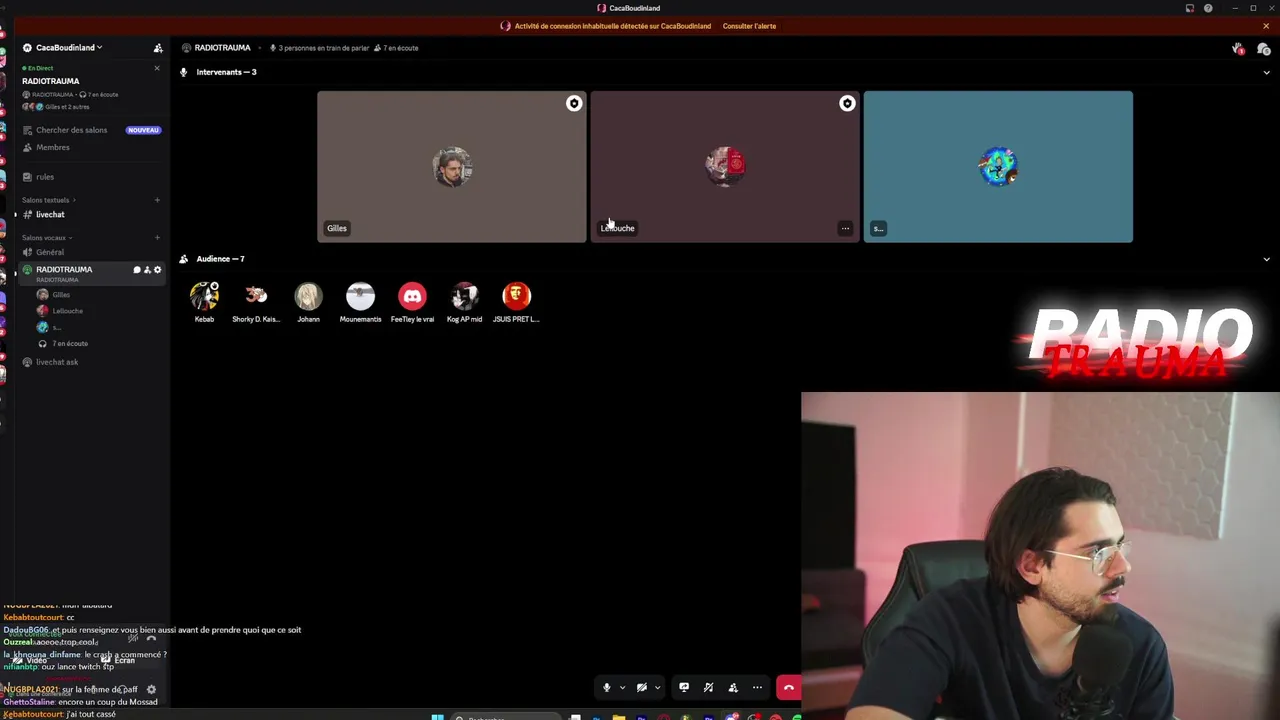Open Chercher des salons

92,130
